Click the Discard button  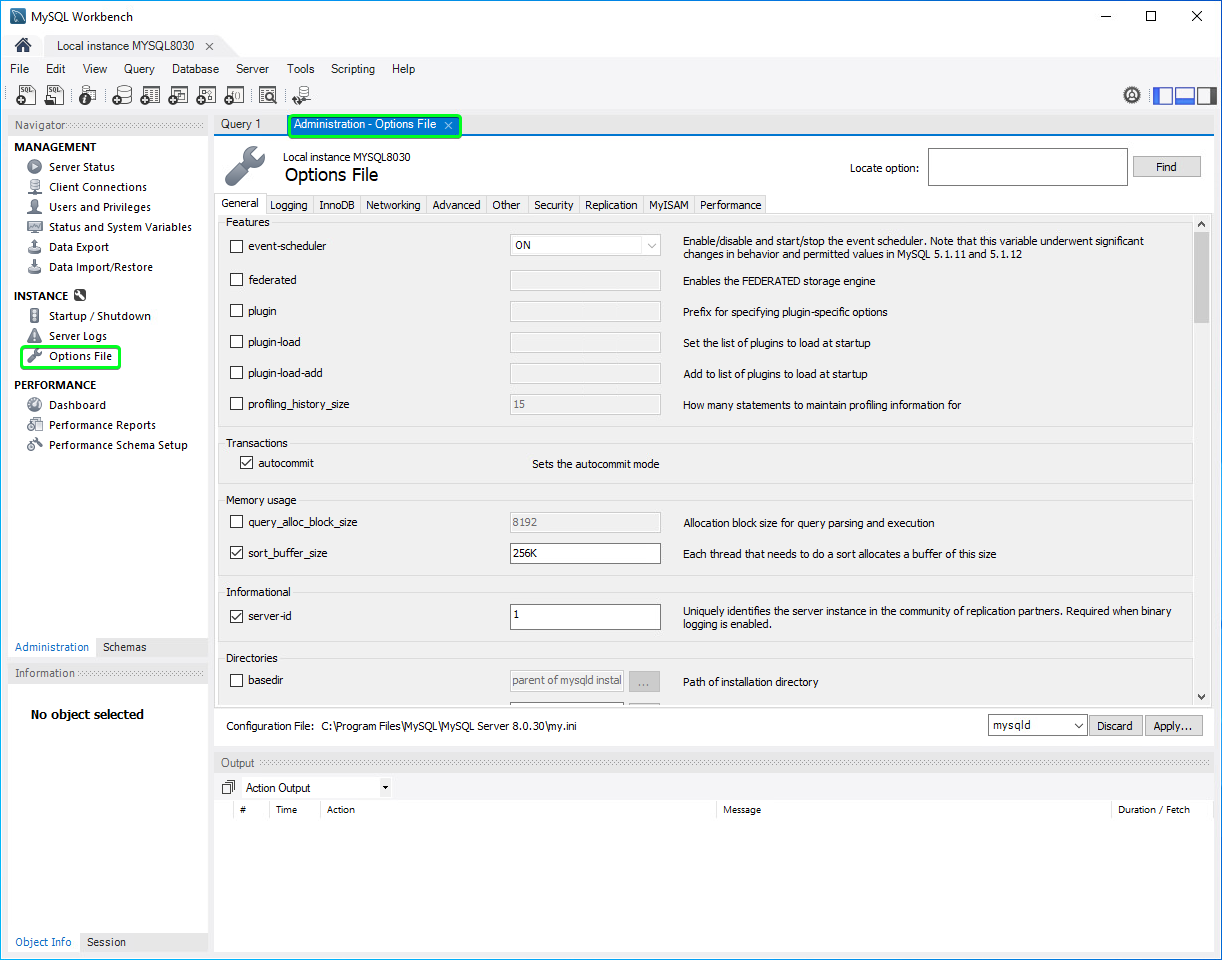1115,726
